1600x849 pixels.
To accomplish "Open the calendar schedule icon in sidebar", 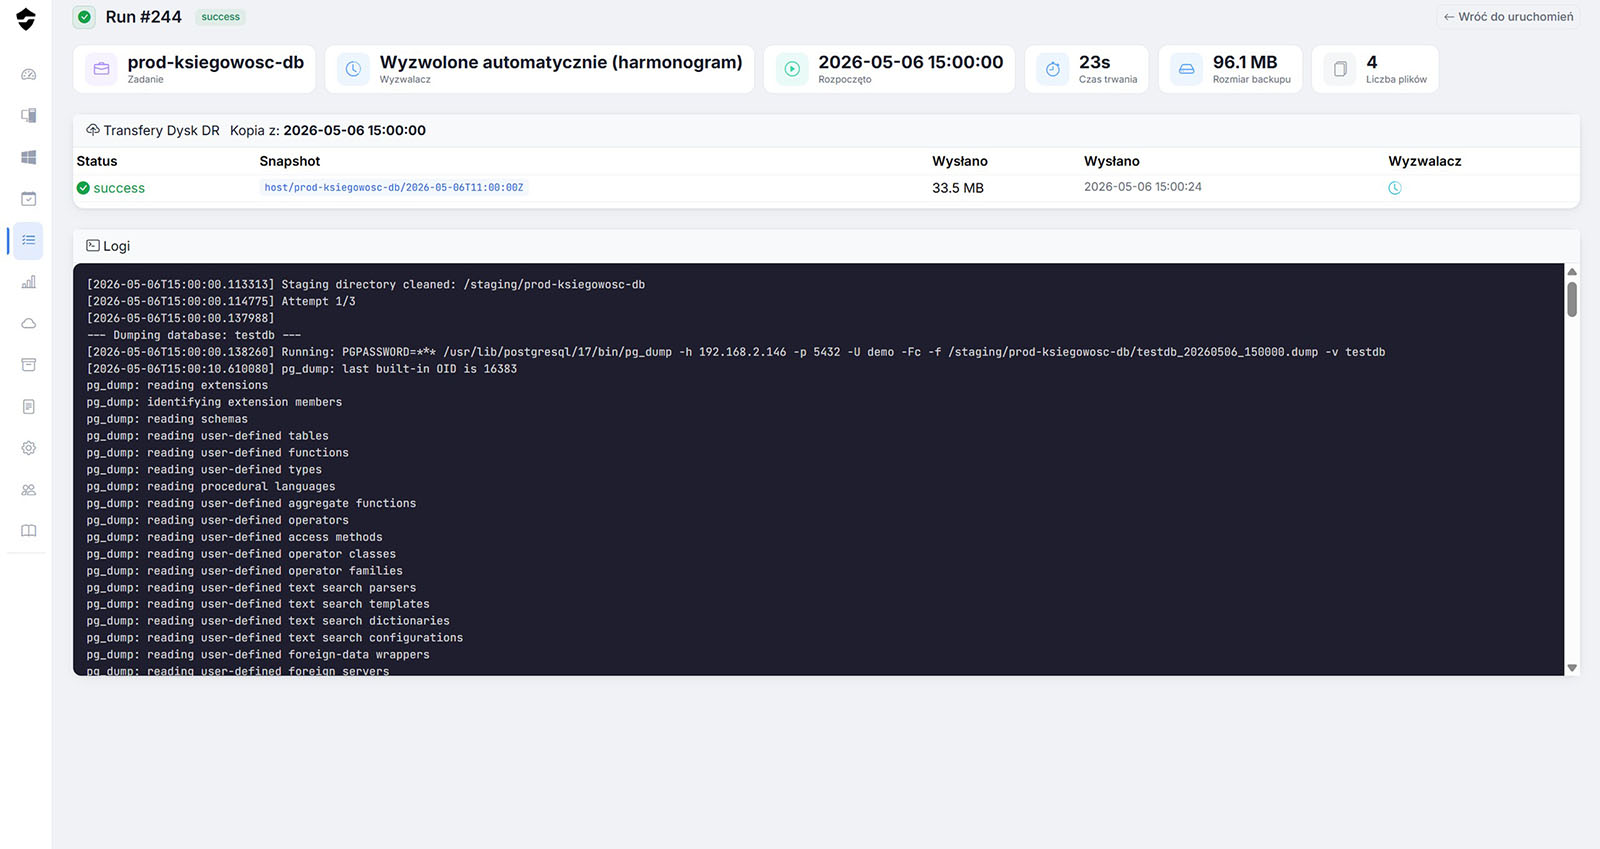I will click(x=29, y=199).
